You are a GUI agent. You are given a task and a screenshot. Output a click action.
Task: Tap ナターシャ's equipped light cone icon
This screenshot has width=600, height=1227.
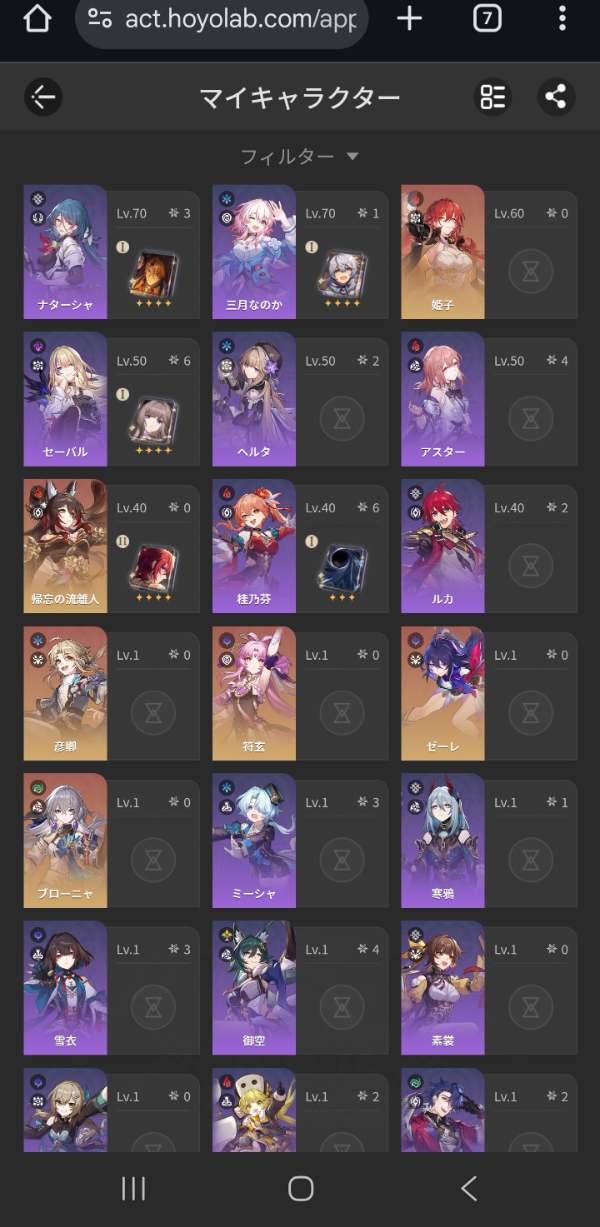tap(154, 273)
